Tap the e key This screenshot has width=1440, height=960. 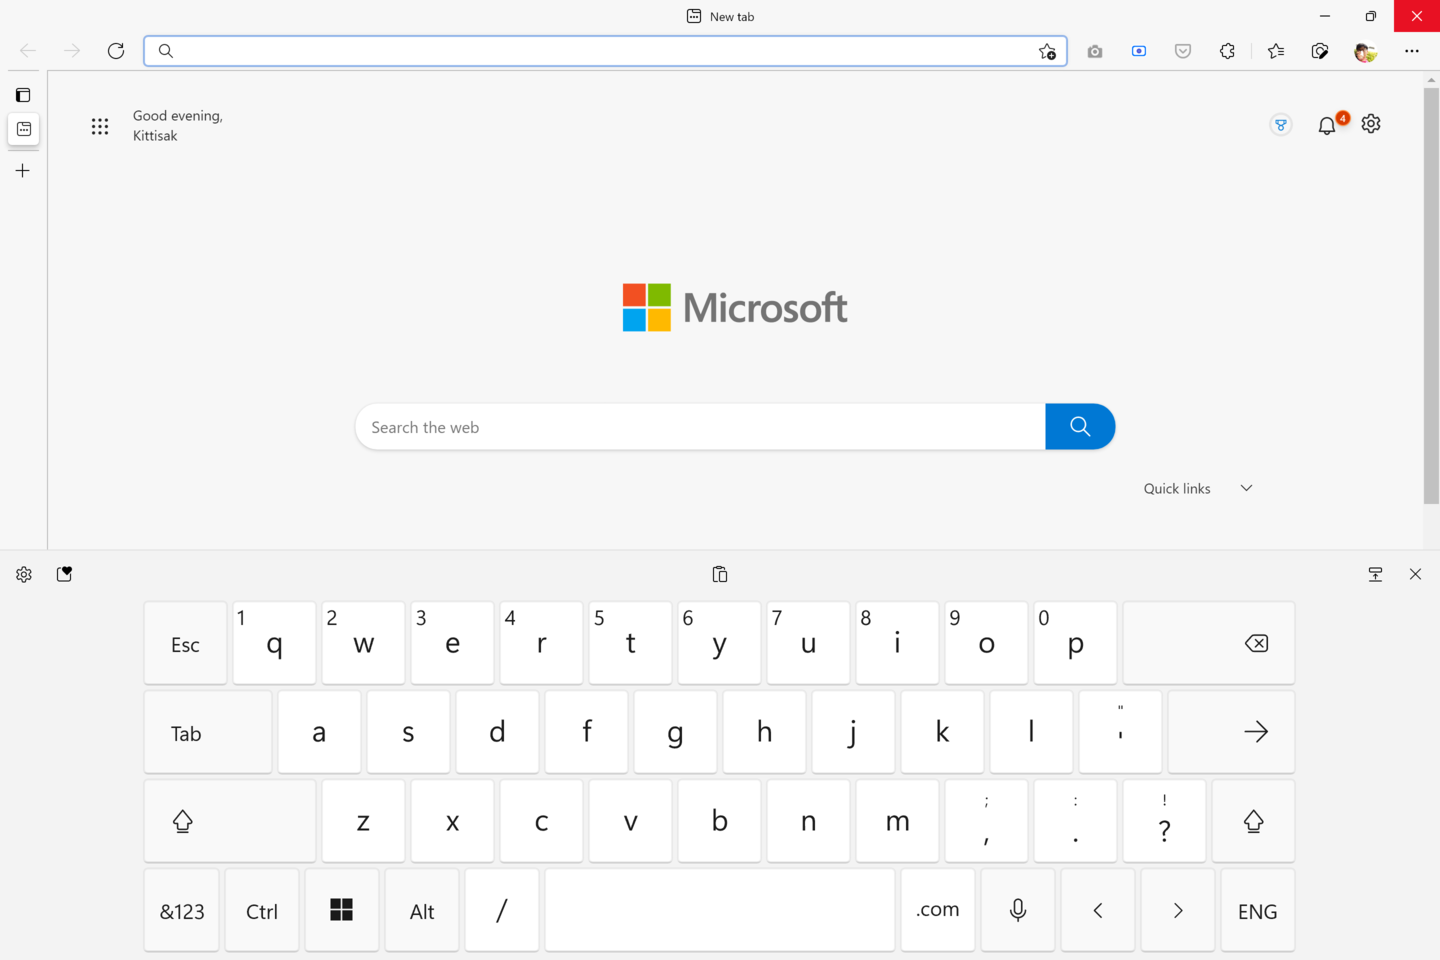tap(453, 643)
